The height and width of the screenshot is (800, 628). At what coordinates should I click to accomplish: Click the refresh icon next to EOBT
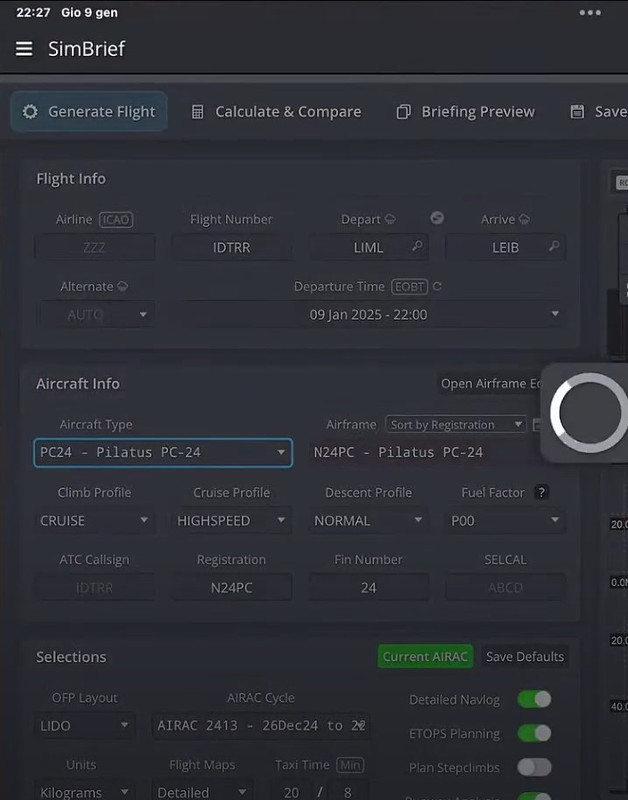click(437, 286)
